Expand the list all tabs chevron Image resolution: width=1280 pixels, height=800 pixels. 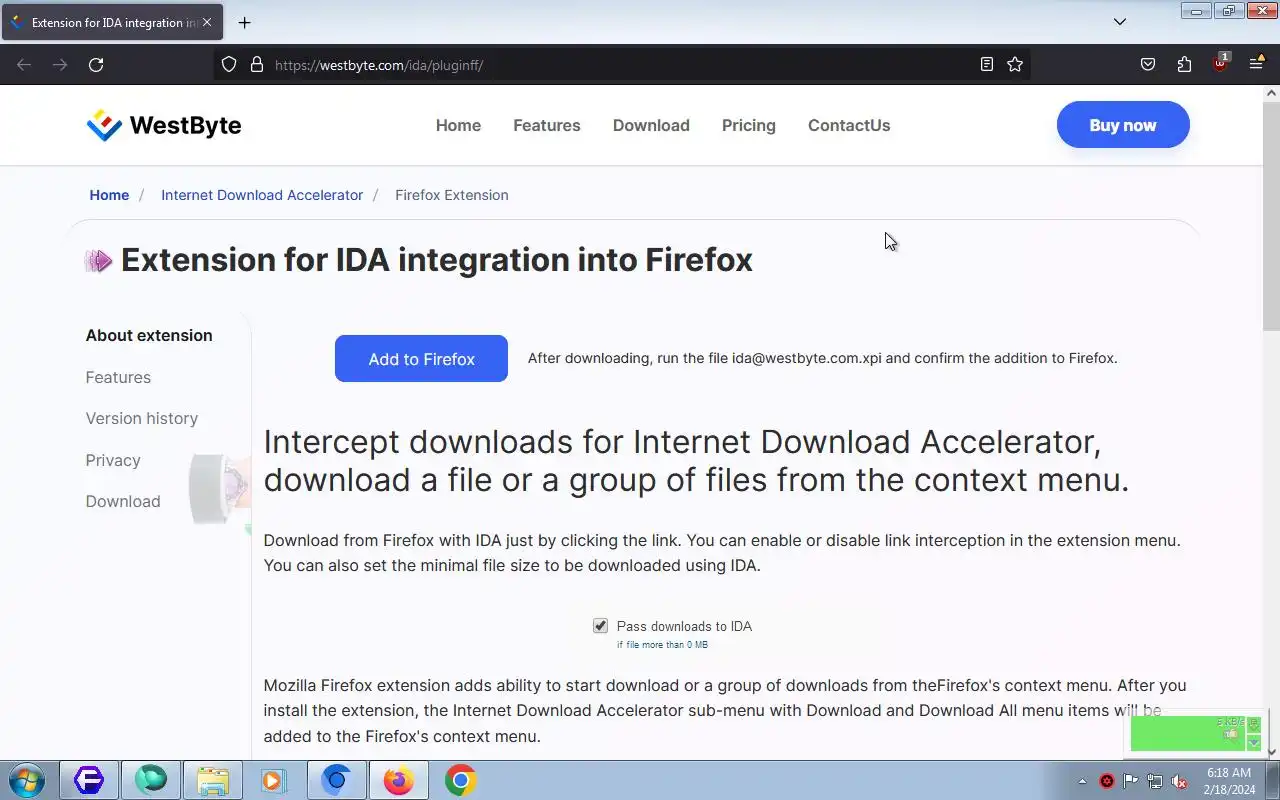(1120, 22)
